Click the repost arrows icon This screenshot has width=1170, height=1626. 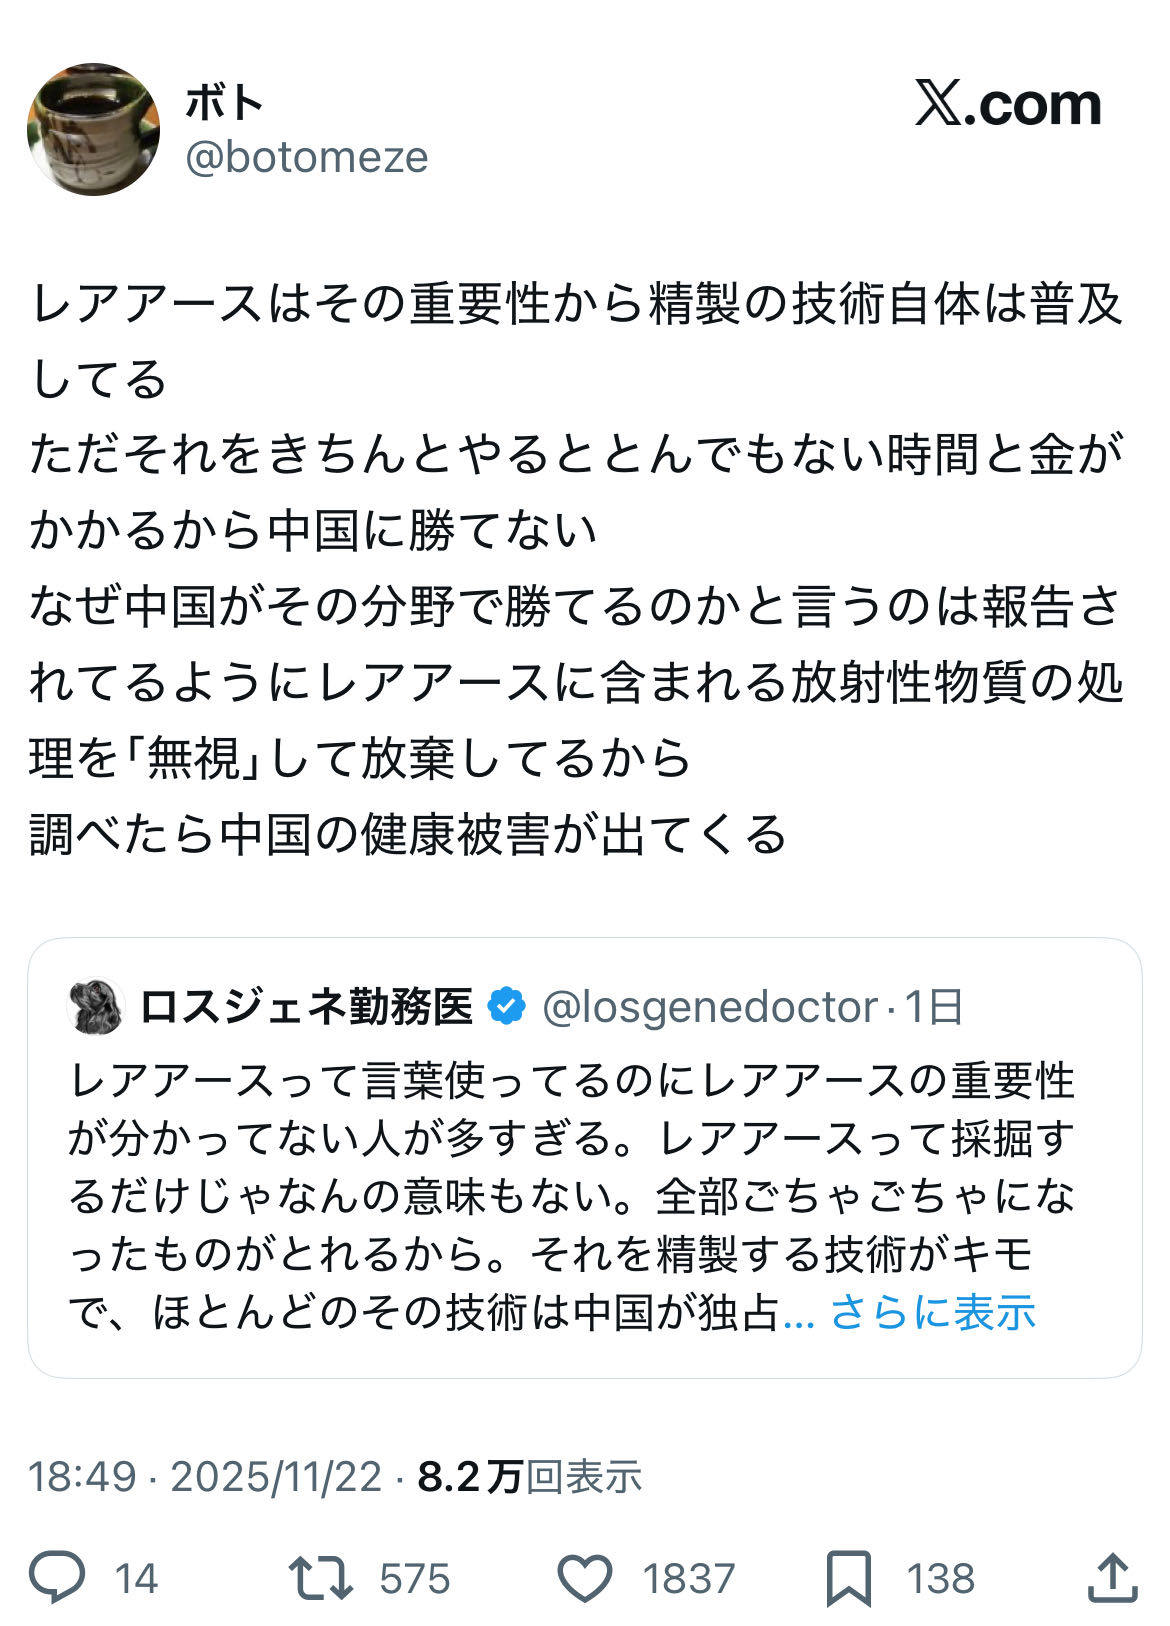coord(320,1578)
